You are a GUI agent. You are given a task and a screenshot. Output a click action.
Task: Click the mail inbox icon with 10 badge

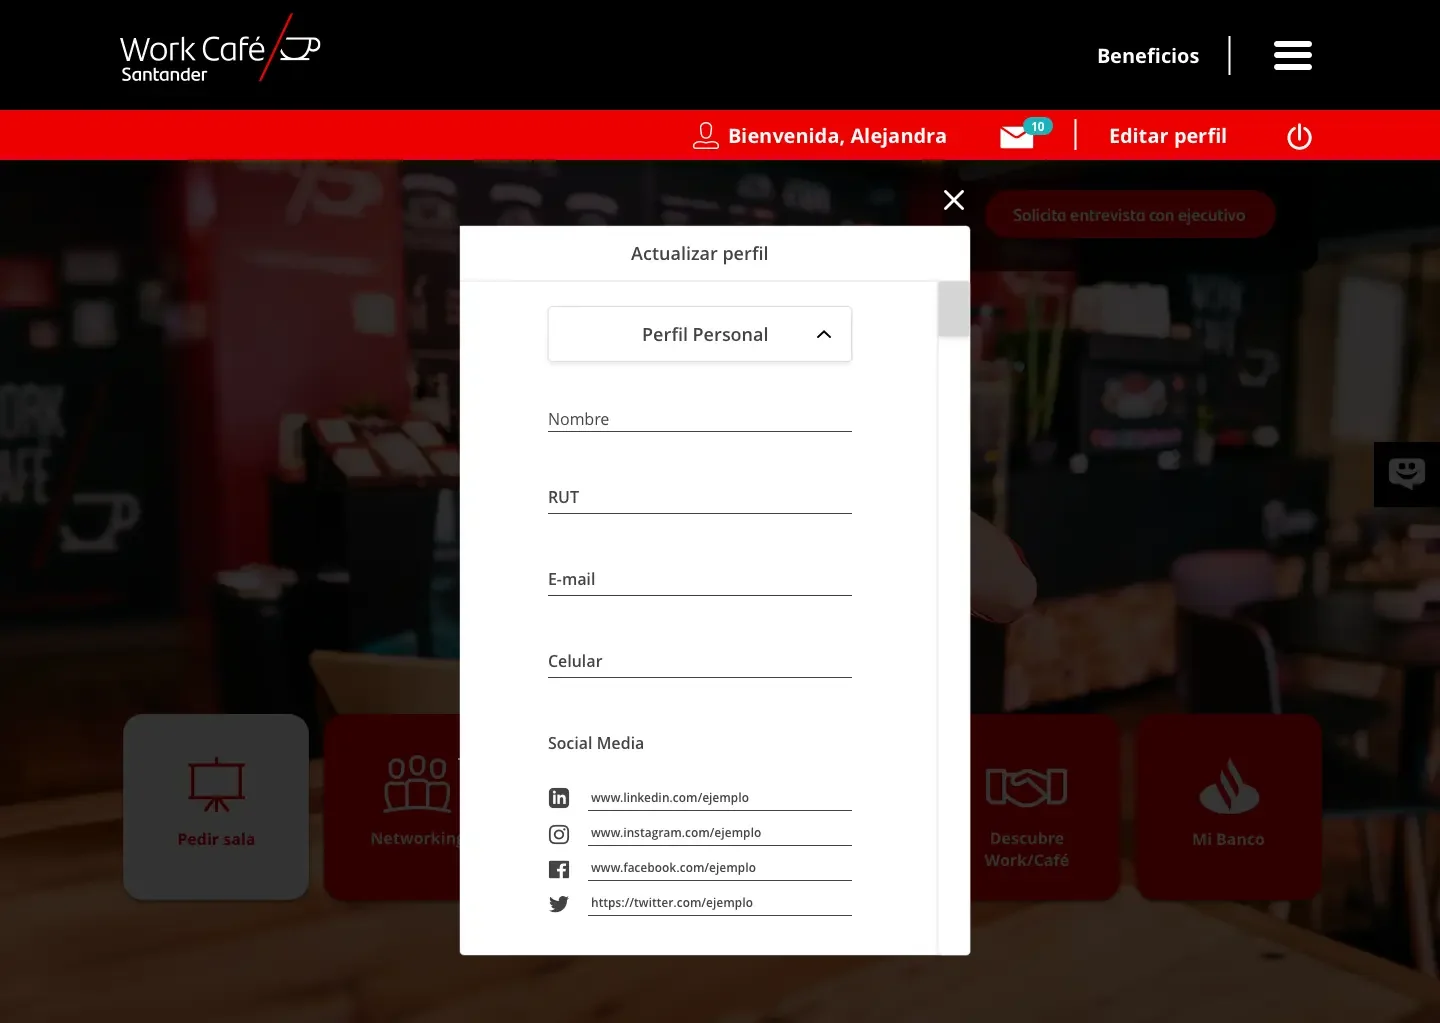pos(1018,136)
